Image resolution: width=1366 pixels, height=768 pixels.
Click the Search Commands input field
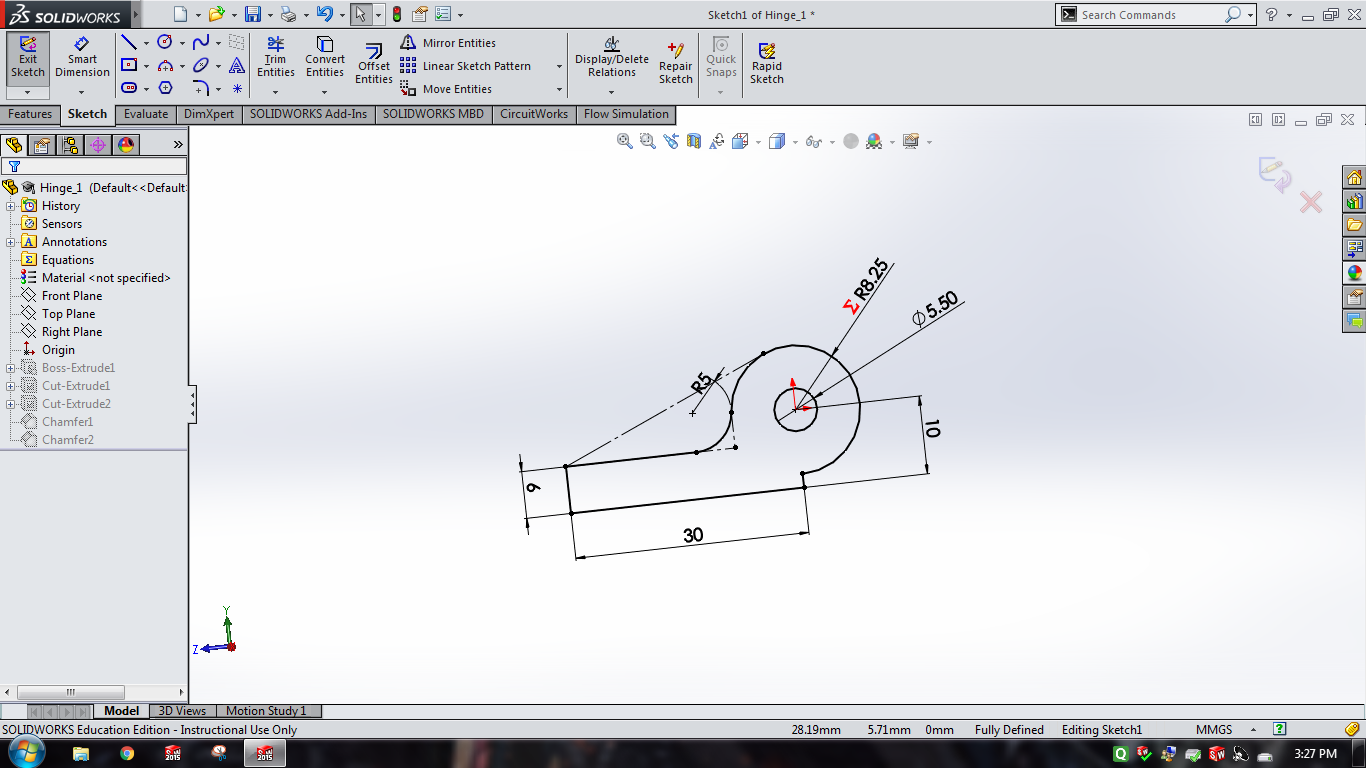coord(1150,15)
